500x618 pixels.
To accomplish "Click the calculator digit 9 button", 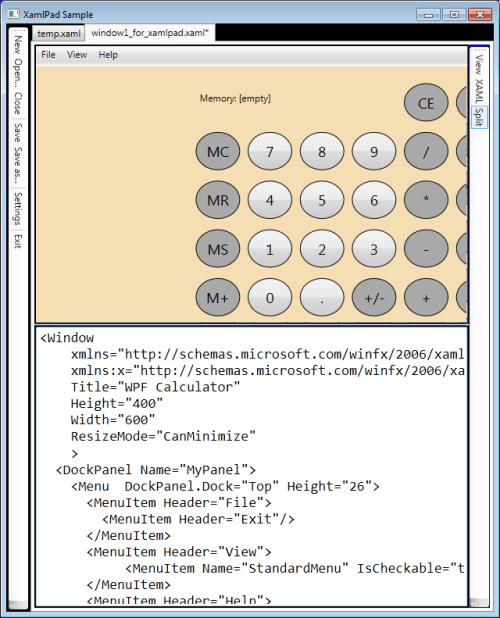I will 374,152.
